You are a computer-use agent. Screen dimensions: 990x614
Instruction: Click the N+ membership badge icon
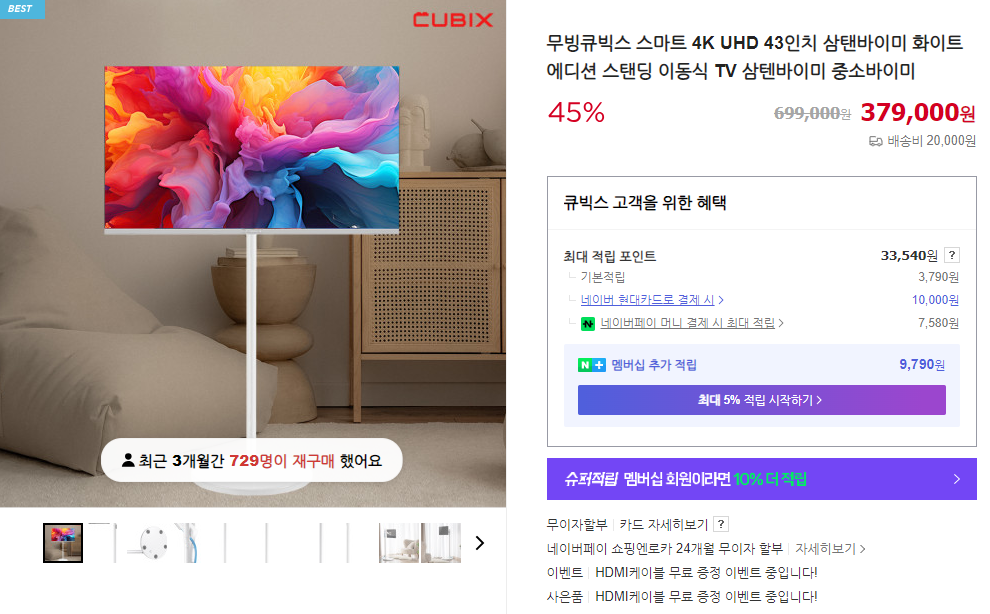click(592, 365)
